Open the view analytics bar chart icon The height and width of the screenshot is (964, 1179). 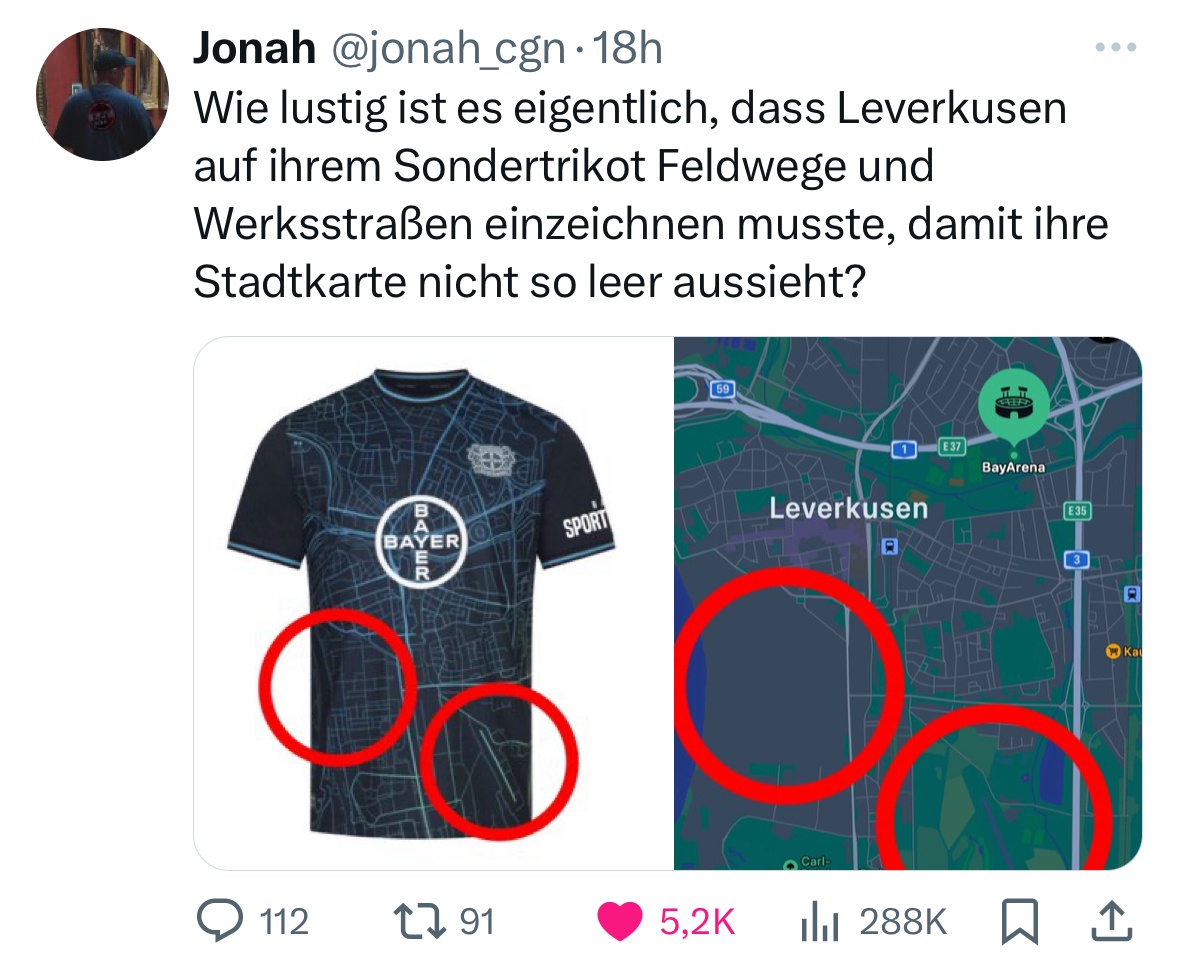pyautogui.click(x=820, y=922)
